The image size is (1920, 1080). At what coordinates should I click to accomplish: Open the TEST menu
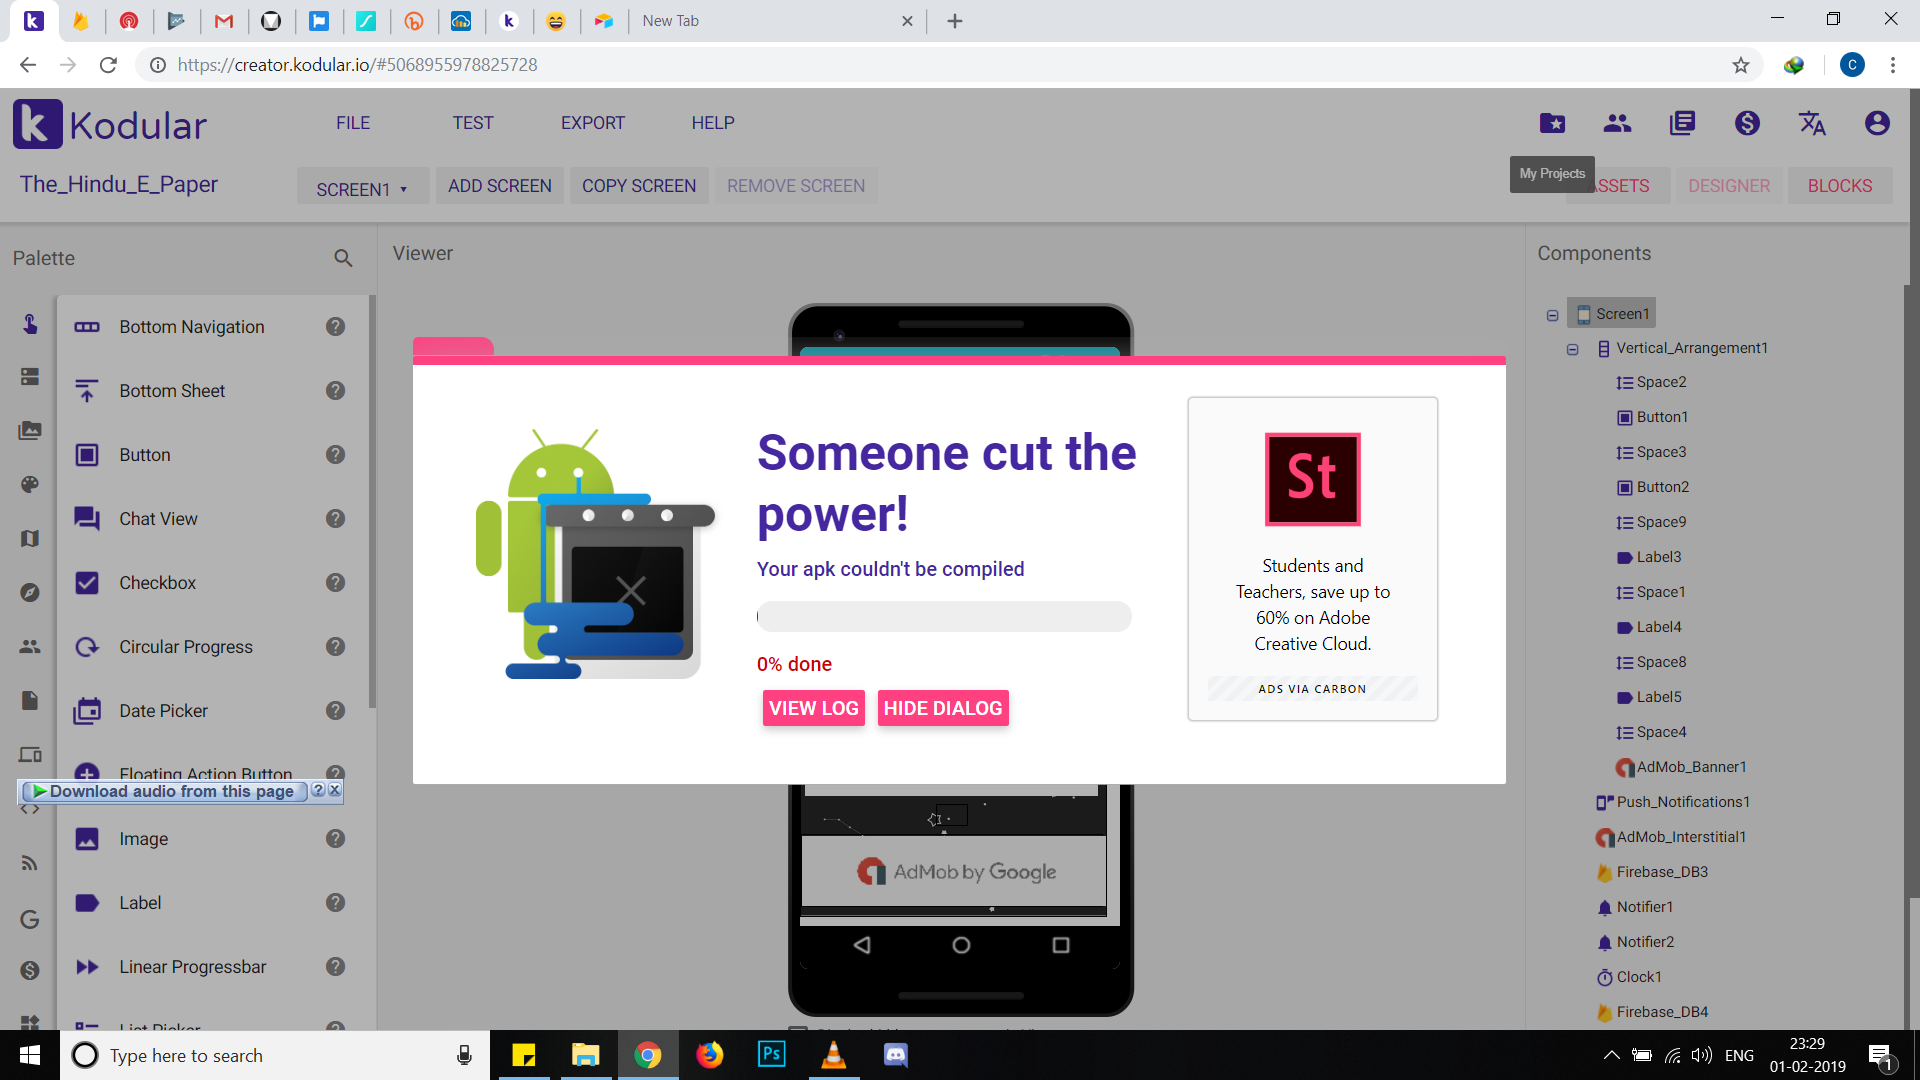pos(473,123)
